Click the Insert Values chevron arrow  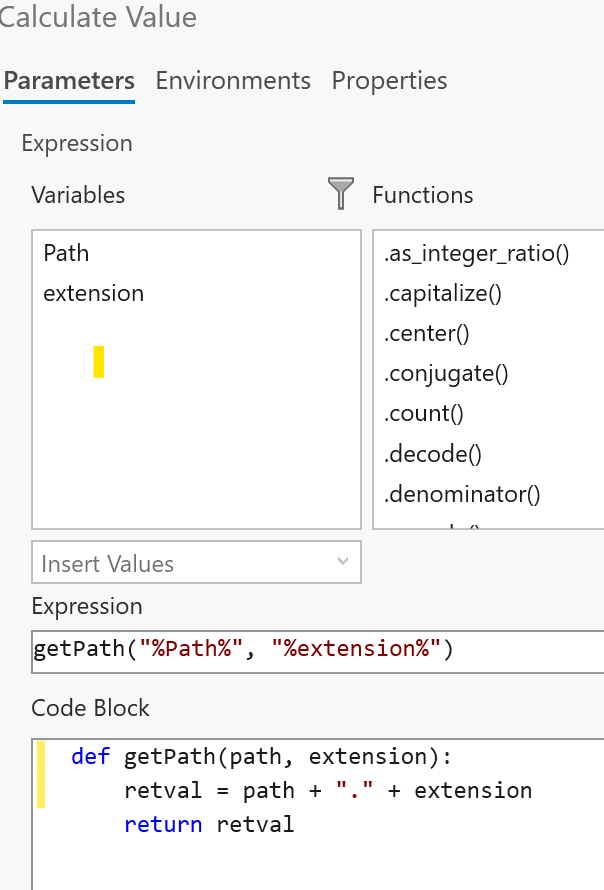344,563
